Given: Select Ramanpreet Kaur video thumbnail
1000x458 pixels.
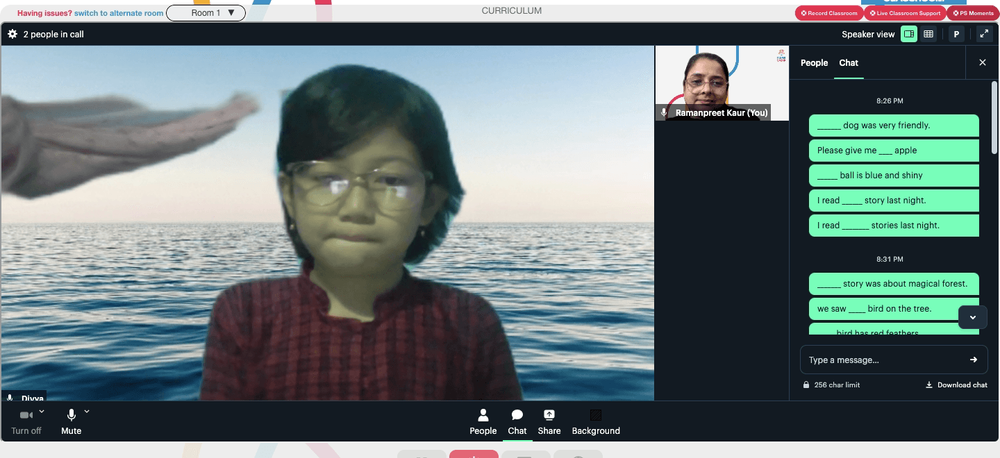Looking at the screenshot, I should 722,83.
